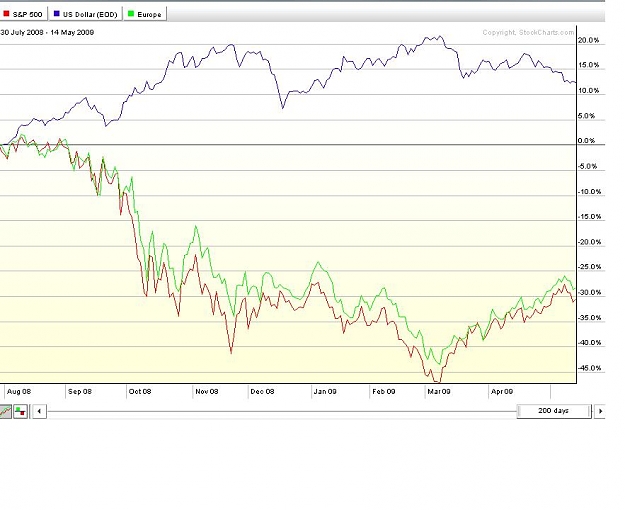Click the right scroll arrow button
Image resolution: width=625 pixels, height=510 pixels.
(x=600, y=411)
